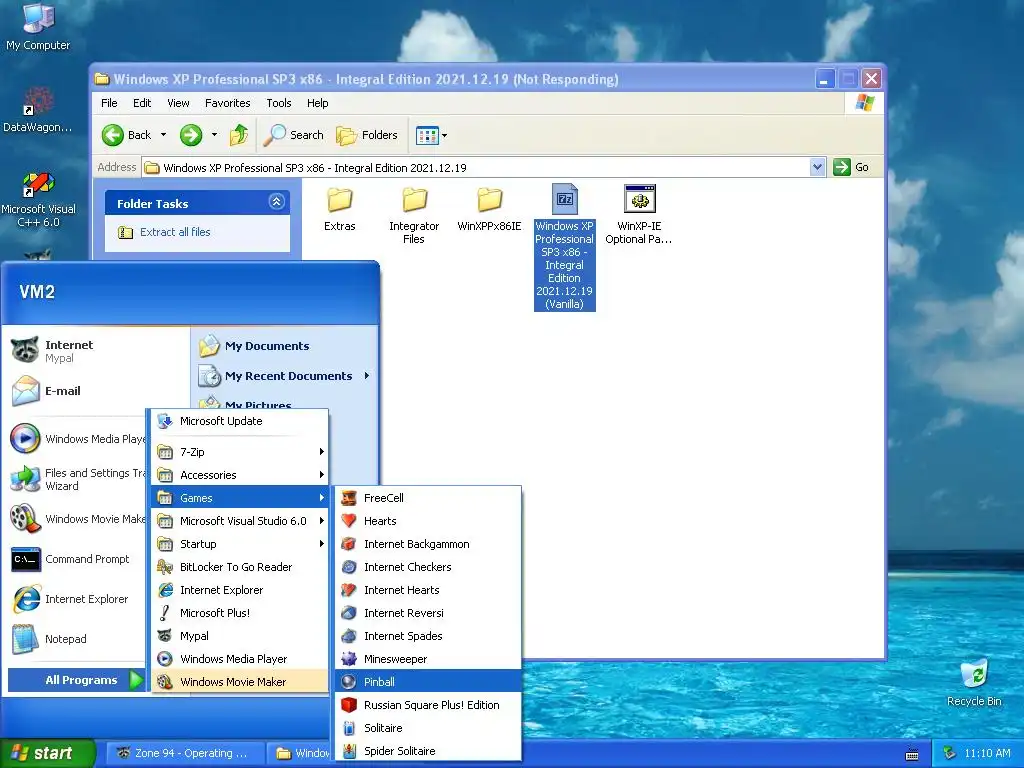Open the File menu

coord(109,103)
